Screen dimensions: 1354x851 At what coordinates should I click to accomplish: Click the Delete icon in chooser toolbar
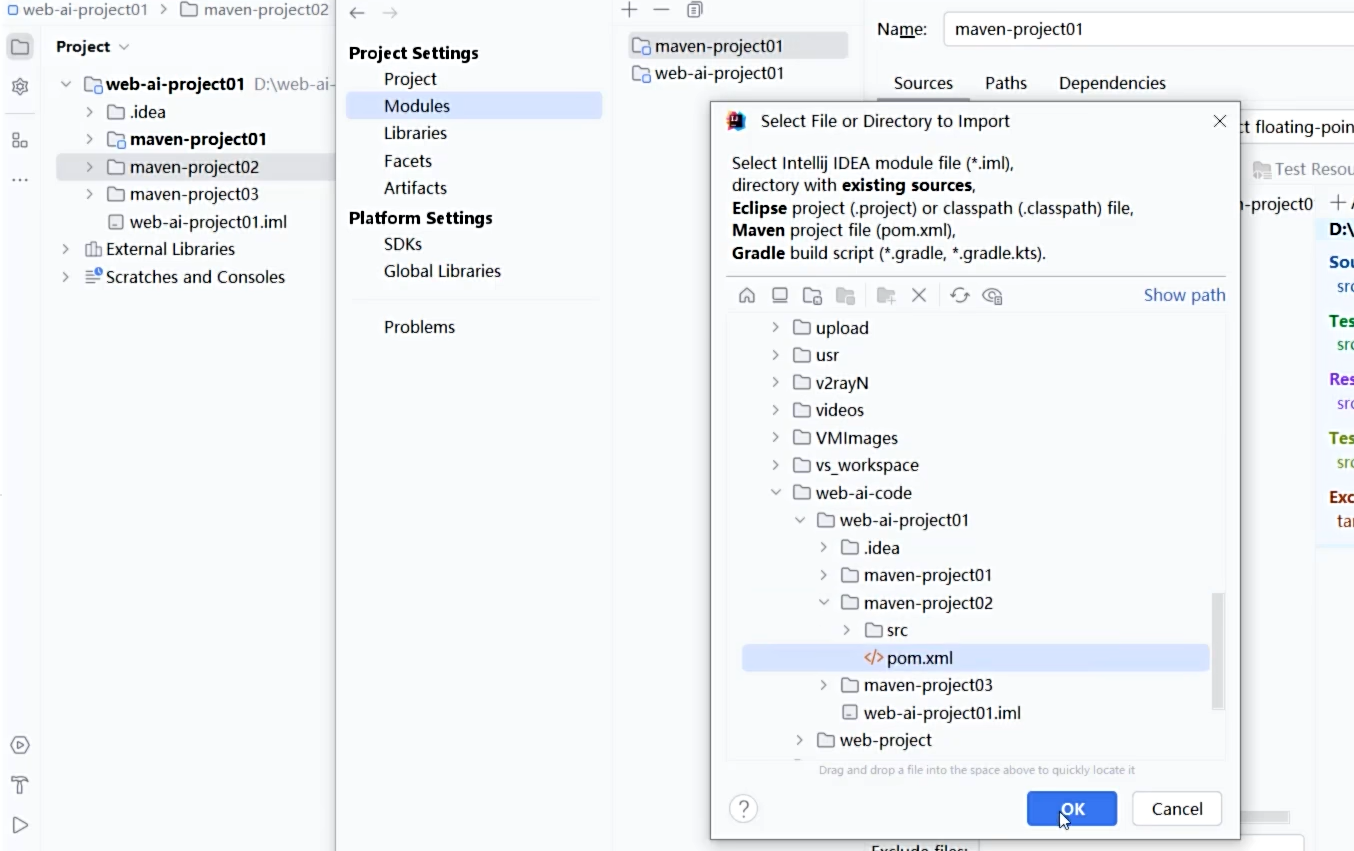coord(919,296)
